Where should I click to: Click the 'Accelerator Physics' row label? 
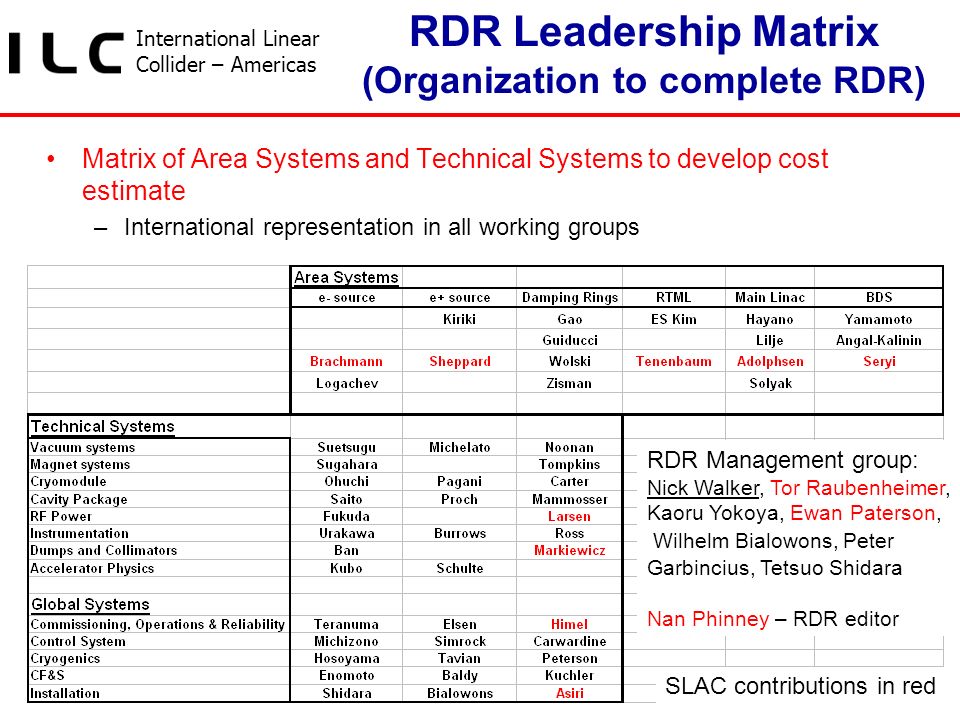click(x=92, y=568)
